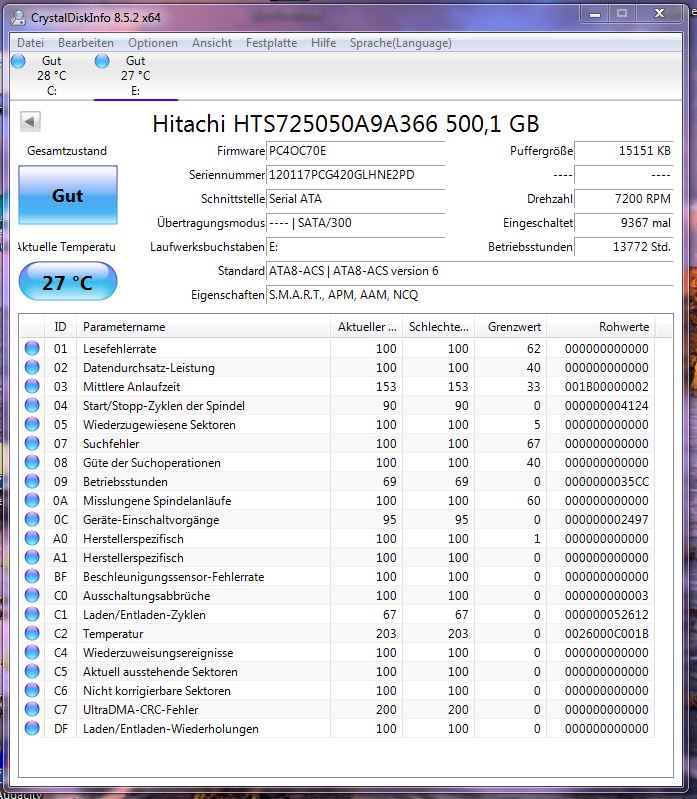Select the Lesefehlerrate parameter name
The image size is (697, 799).
120,349
